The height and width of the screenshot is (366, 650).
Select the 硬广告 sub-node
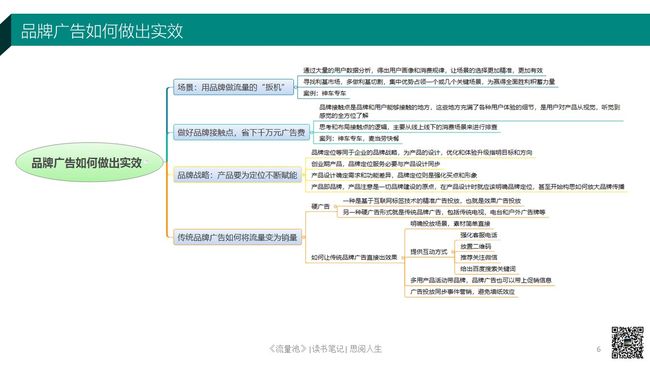[320, 206]
